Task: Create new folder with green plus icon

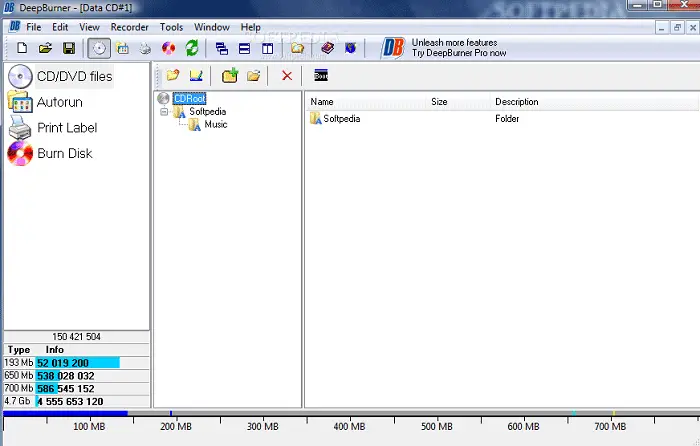Action: pyautogui.click(x=230, y=76)
